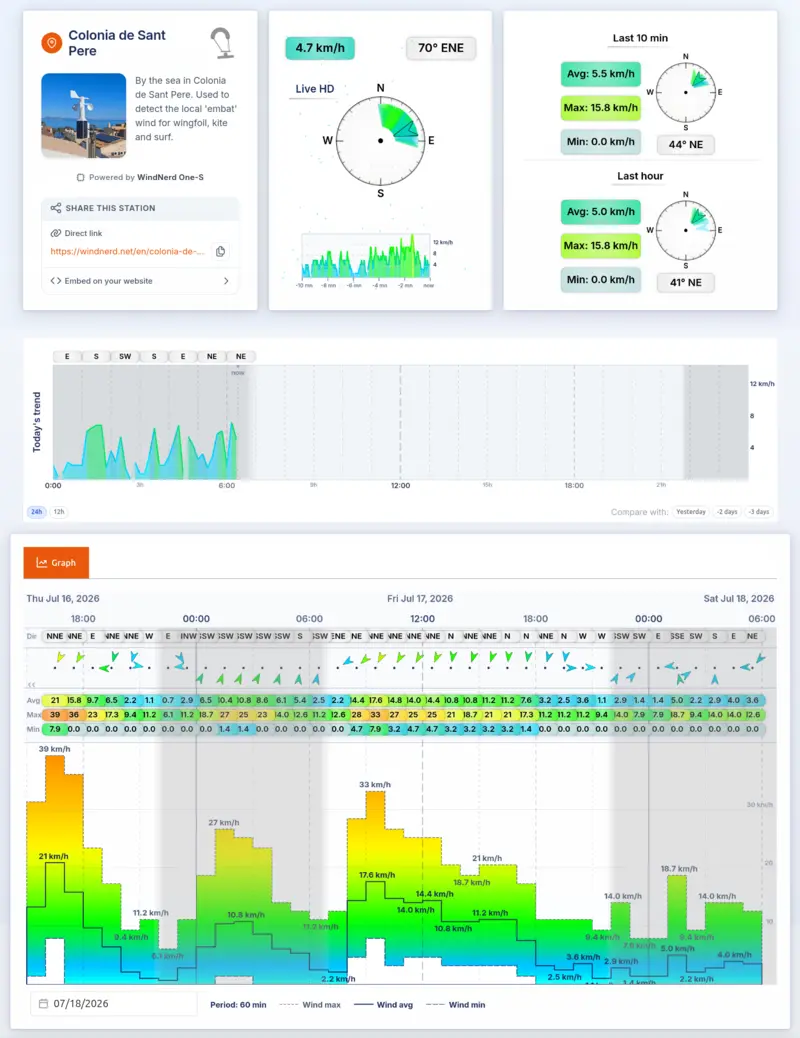800x1038 pixels.
Task: Click the embed code brackets icon
Action: 56,281
